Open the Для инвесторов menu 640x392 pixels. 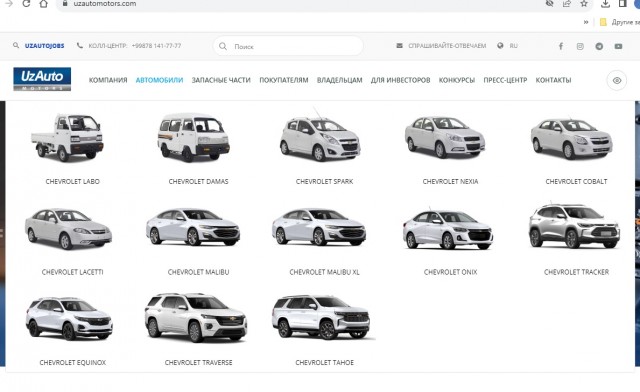tap(400, 80)
